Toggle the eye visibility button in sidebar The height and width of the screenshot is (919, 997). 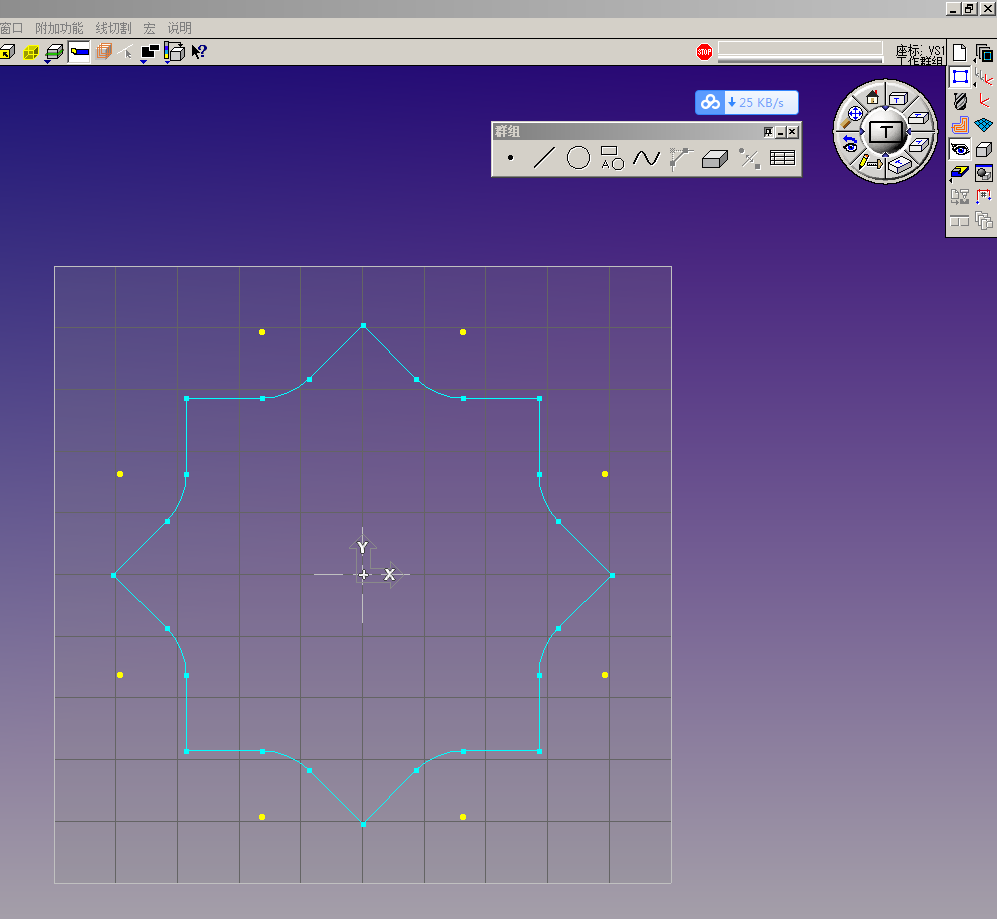coord(960,149)
